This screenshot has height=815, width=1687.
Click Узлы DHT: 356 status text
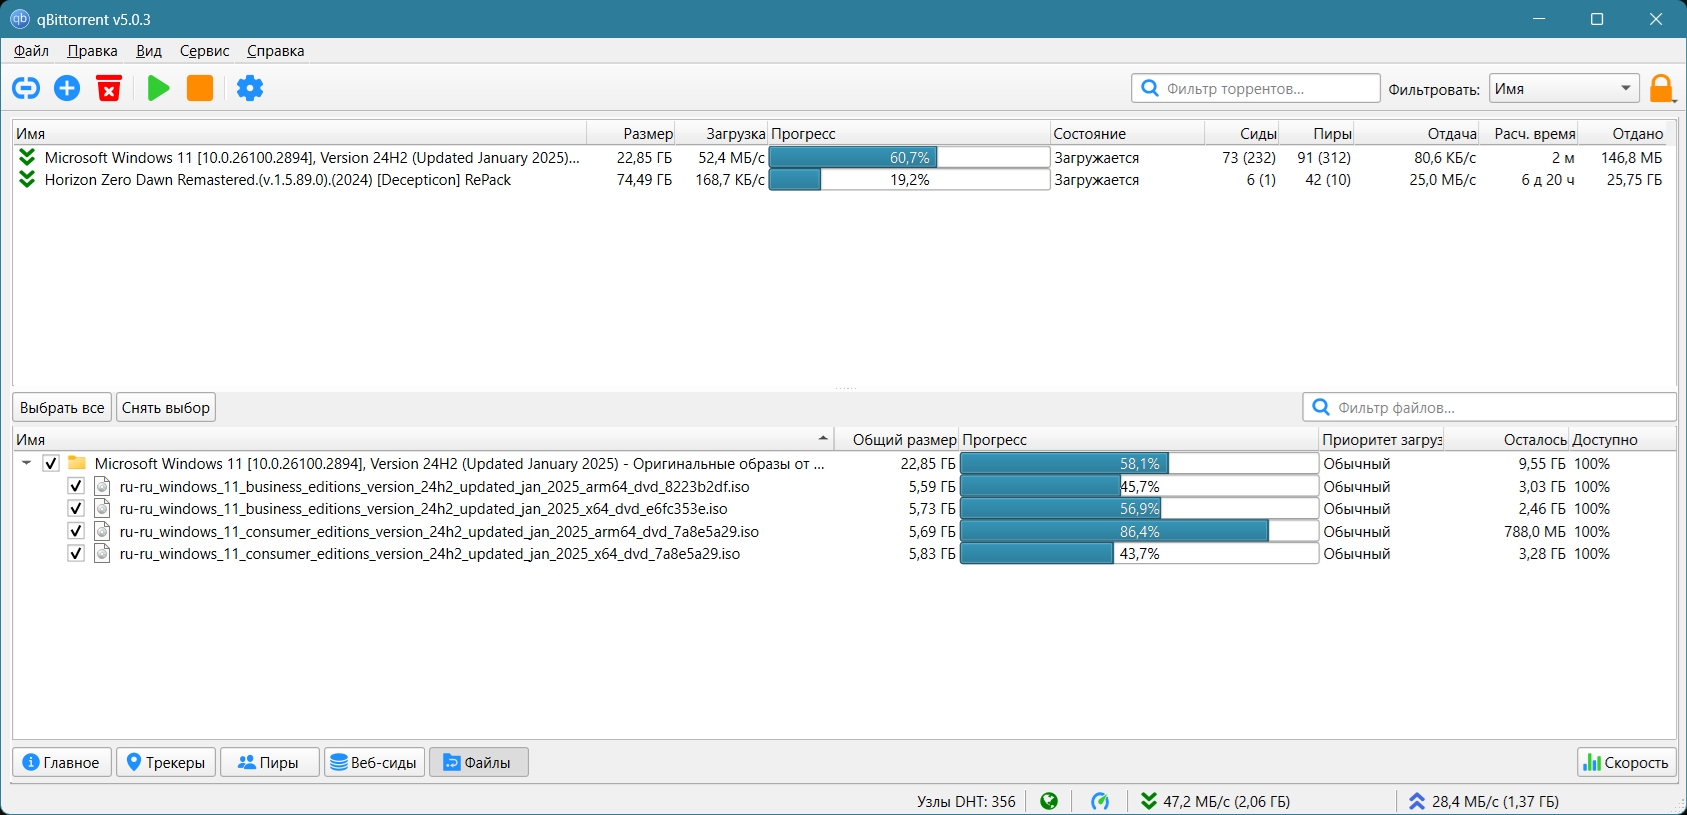click(x=966, y=801)
